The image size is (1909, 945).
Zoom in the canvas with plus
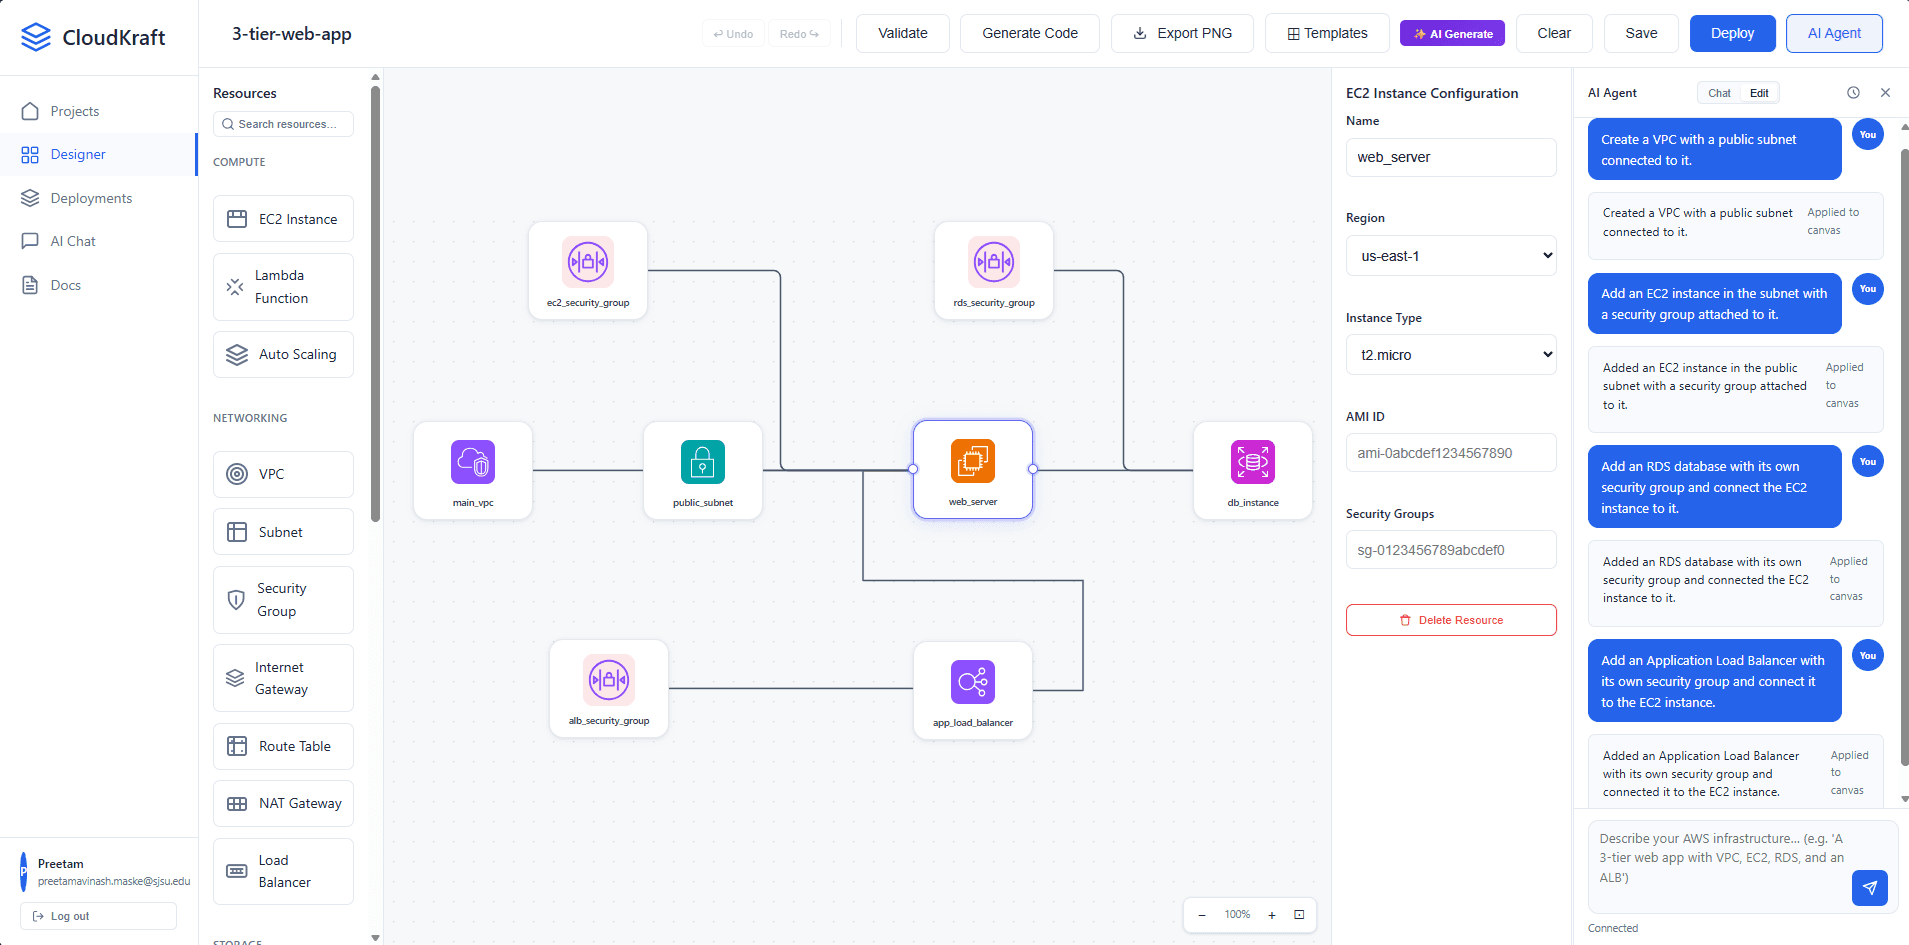pos(1272,915)
